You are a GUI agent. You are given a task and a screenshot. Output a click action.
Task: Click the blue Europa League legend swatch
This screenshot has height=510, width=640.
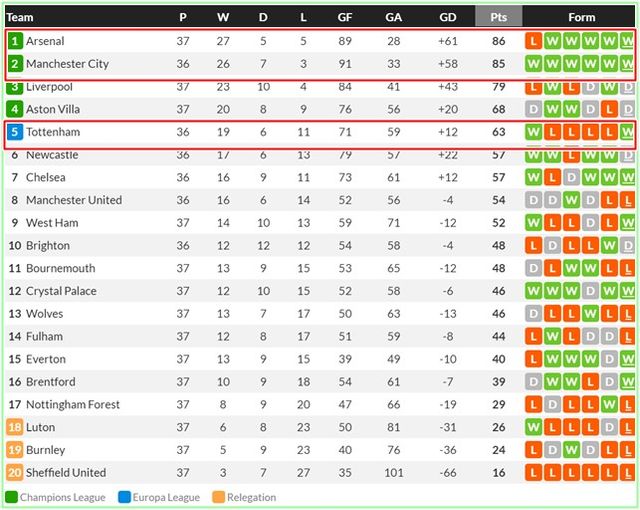click(124, 497)
